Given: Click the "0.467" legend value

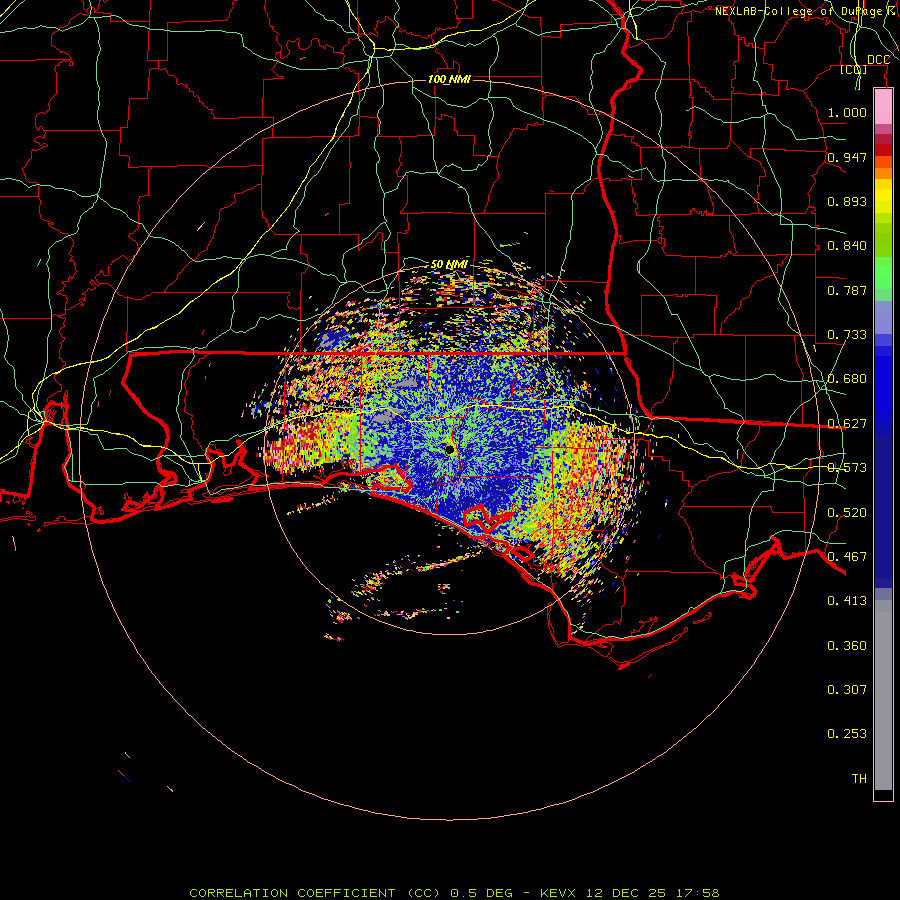Looking at the screenshot, I should coord(847,557).
